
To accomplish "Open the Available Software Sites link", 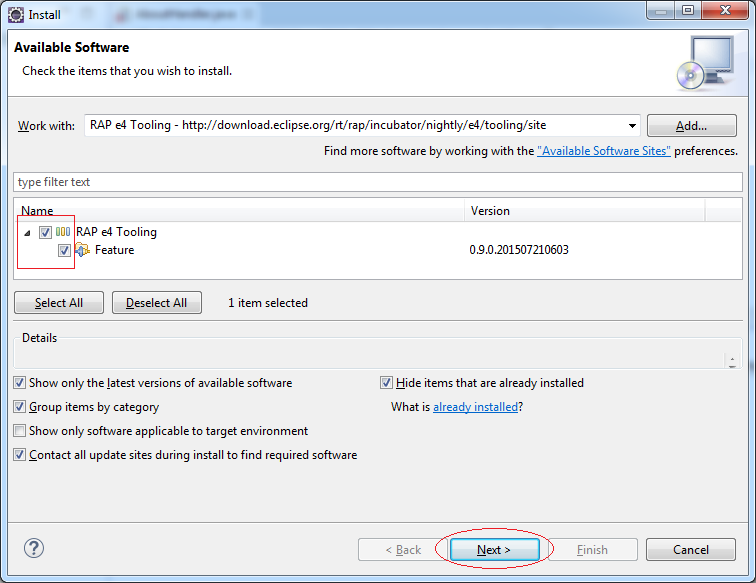I will click(604, 151).
